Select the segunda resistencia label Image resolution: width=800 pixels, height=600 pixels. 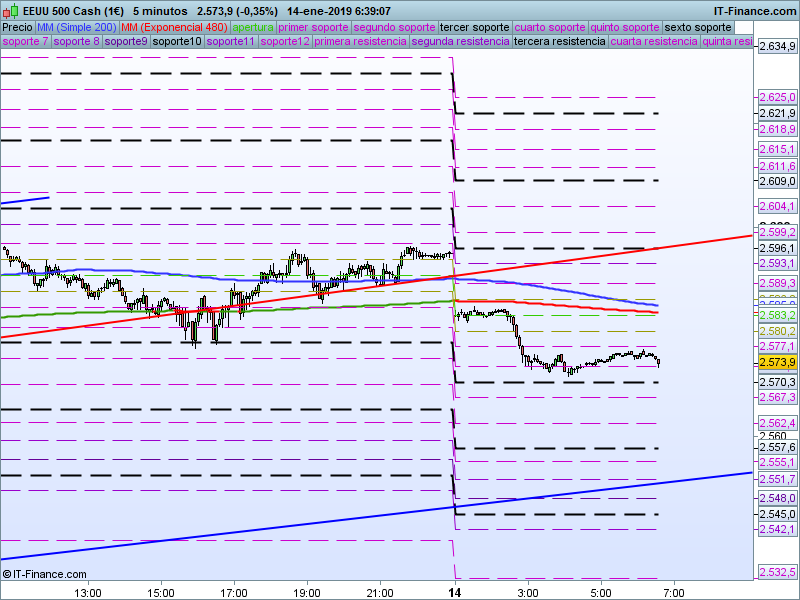[460, 41]
